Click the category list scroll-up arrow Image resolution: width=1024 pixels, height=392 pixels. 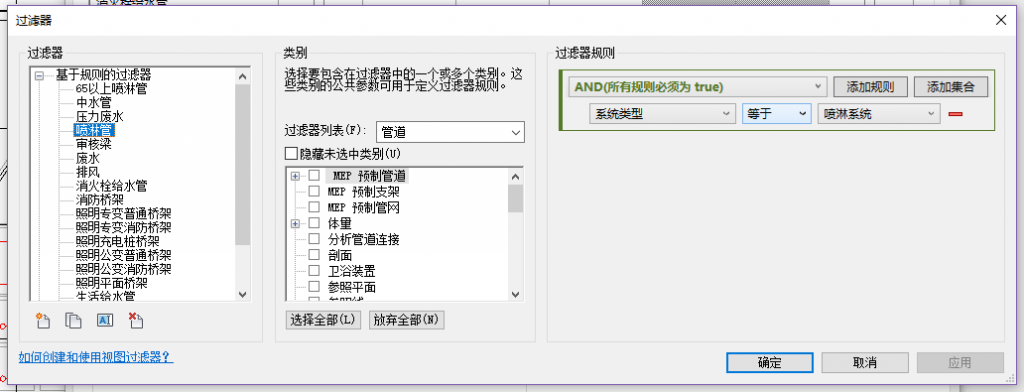point(515,176)
